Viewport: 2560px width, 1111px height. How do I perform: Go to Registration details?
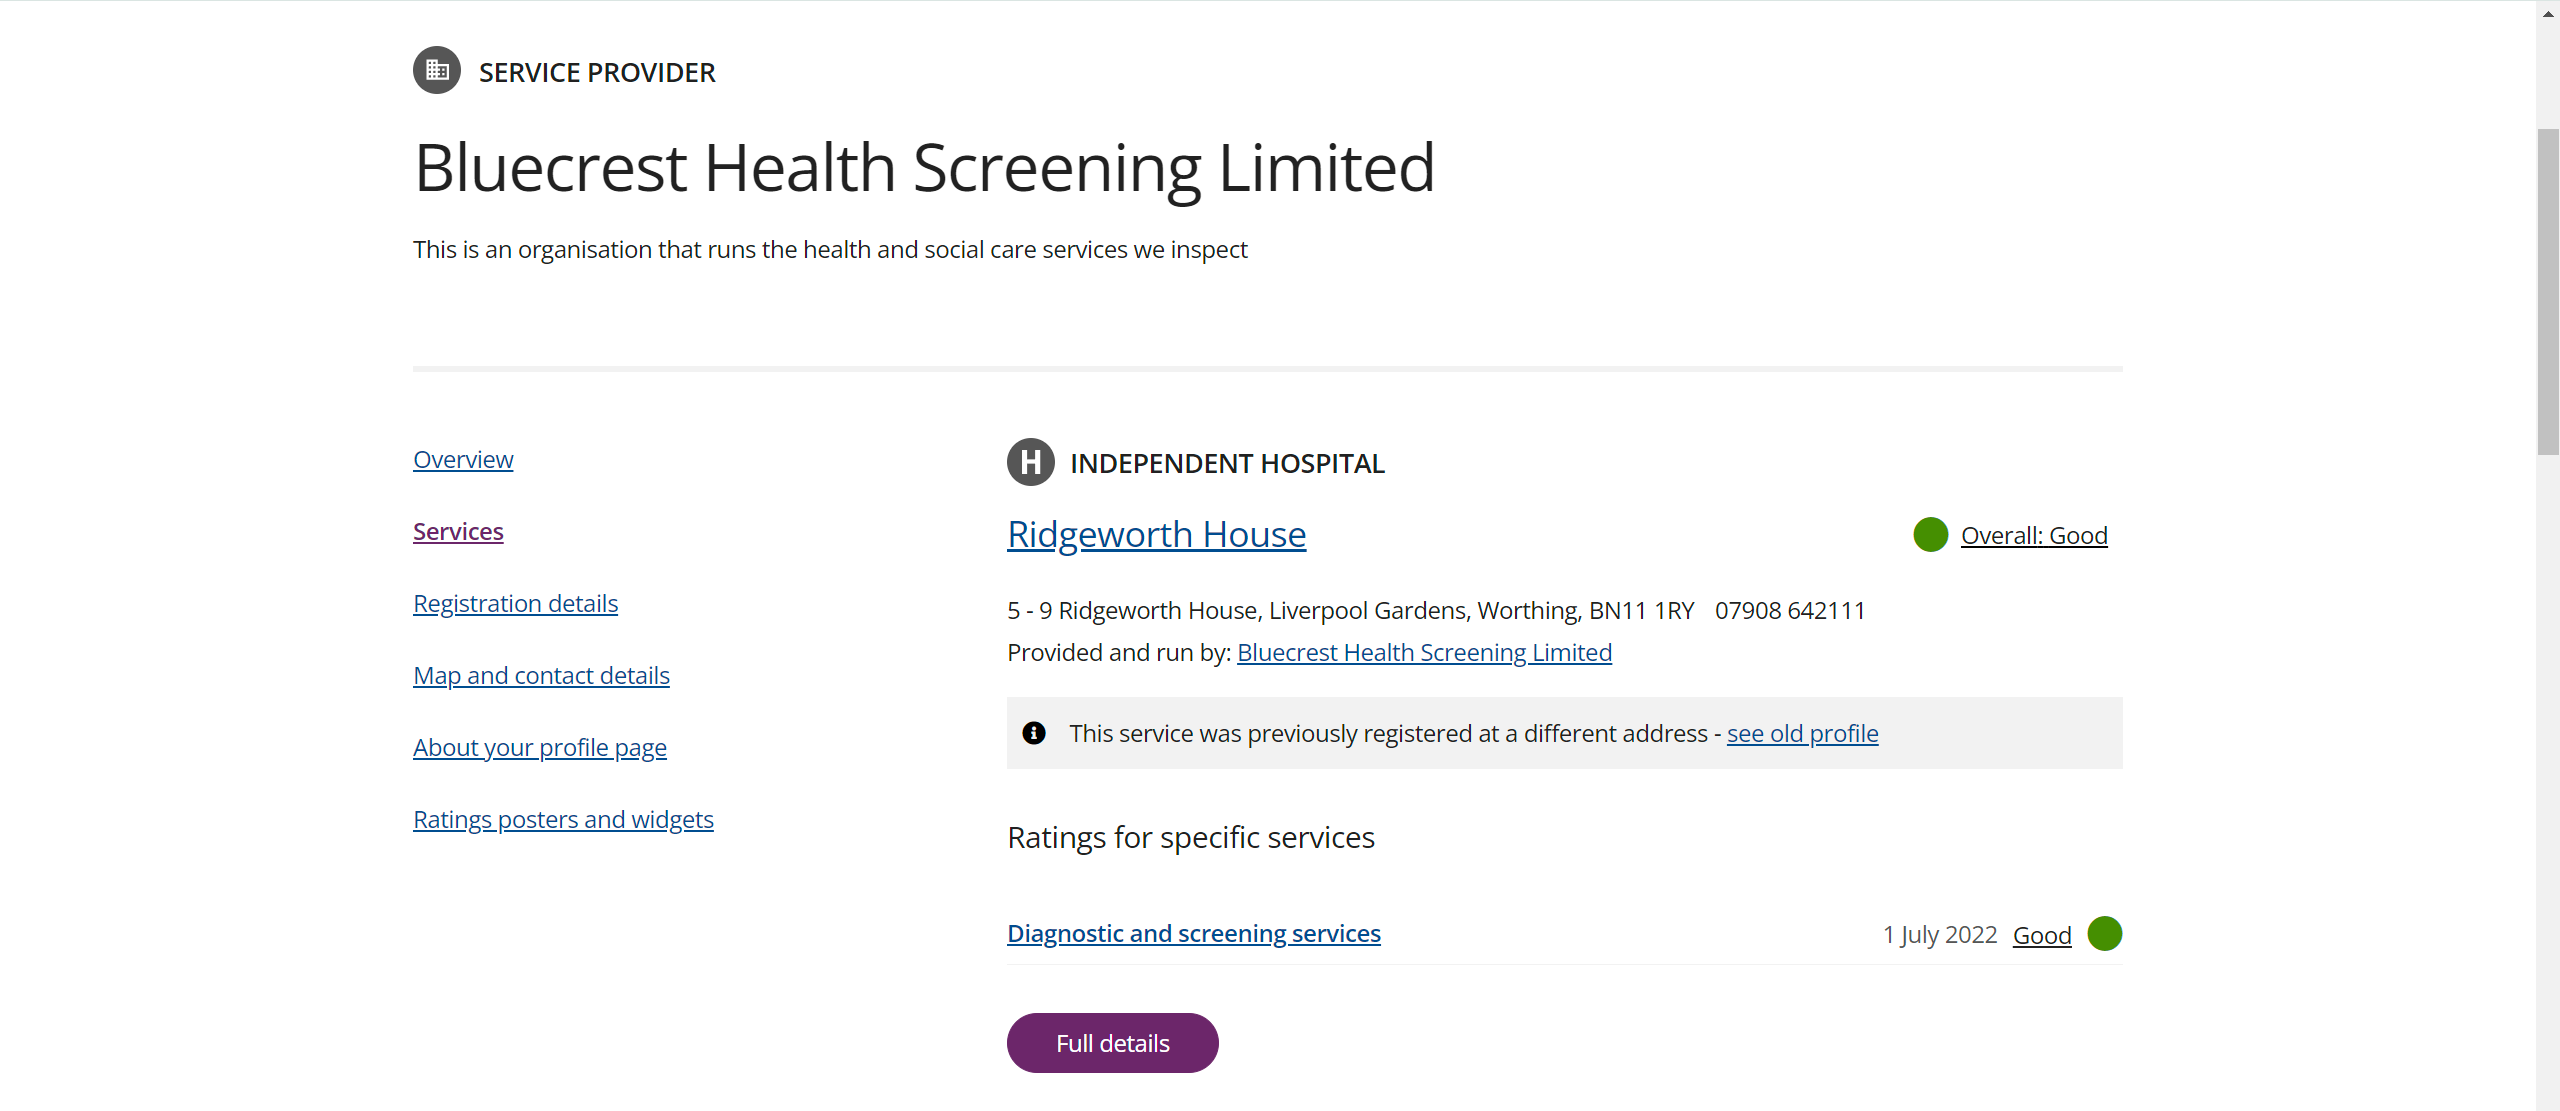[x=516, y=603]
